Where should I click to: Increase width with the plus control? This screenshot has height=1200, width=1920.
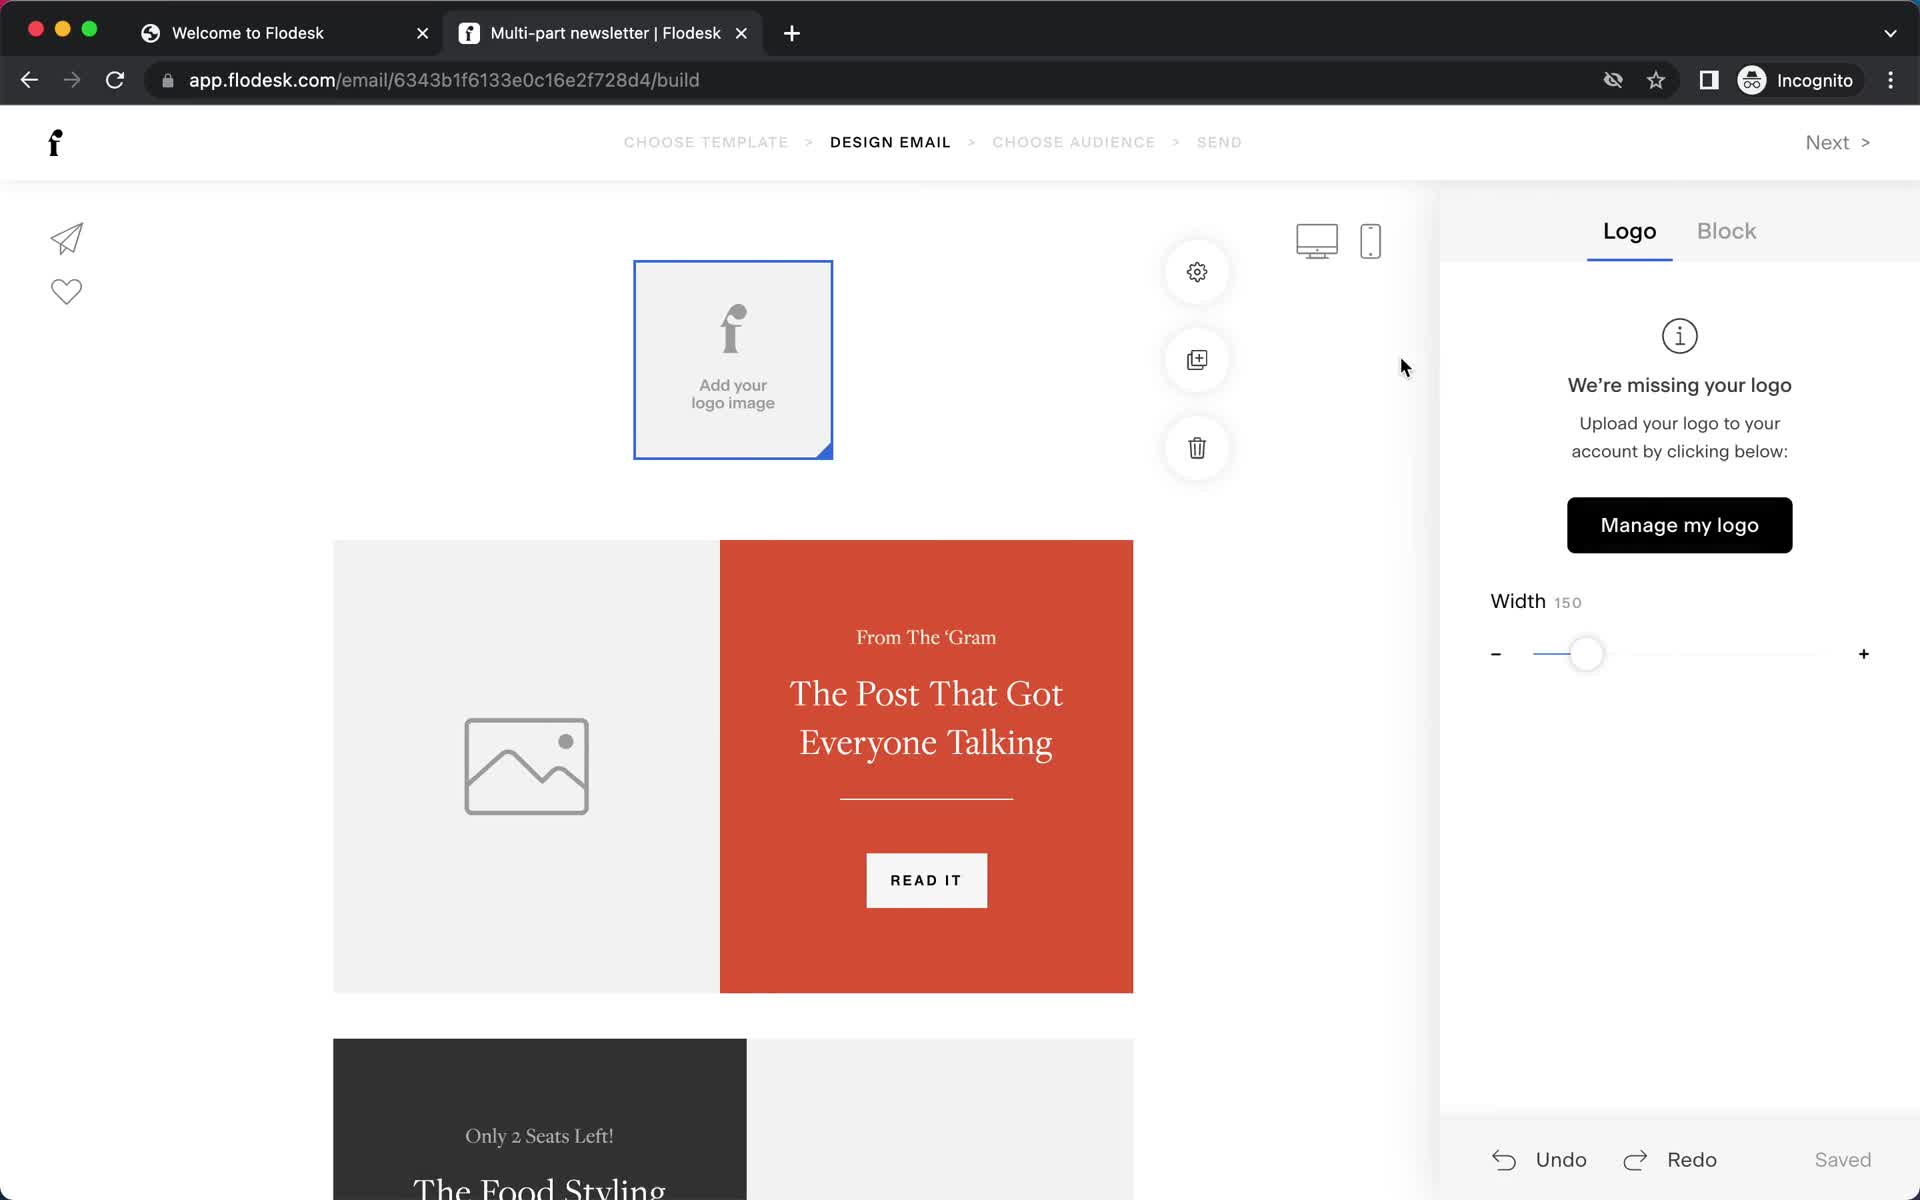coord(1864,653)
